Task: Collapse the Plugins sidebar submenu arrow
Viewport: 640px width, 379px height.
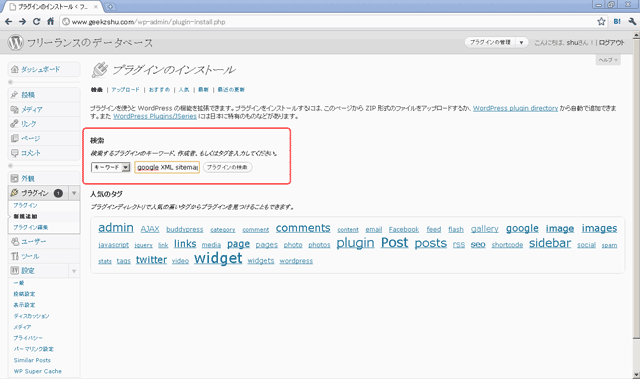Action: 74,193
